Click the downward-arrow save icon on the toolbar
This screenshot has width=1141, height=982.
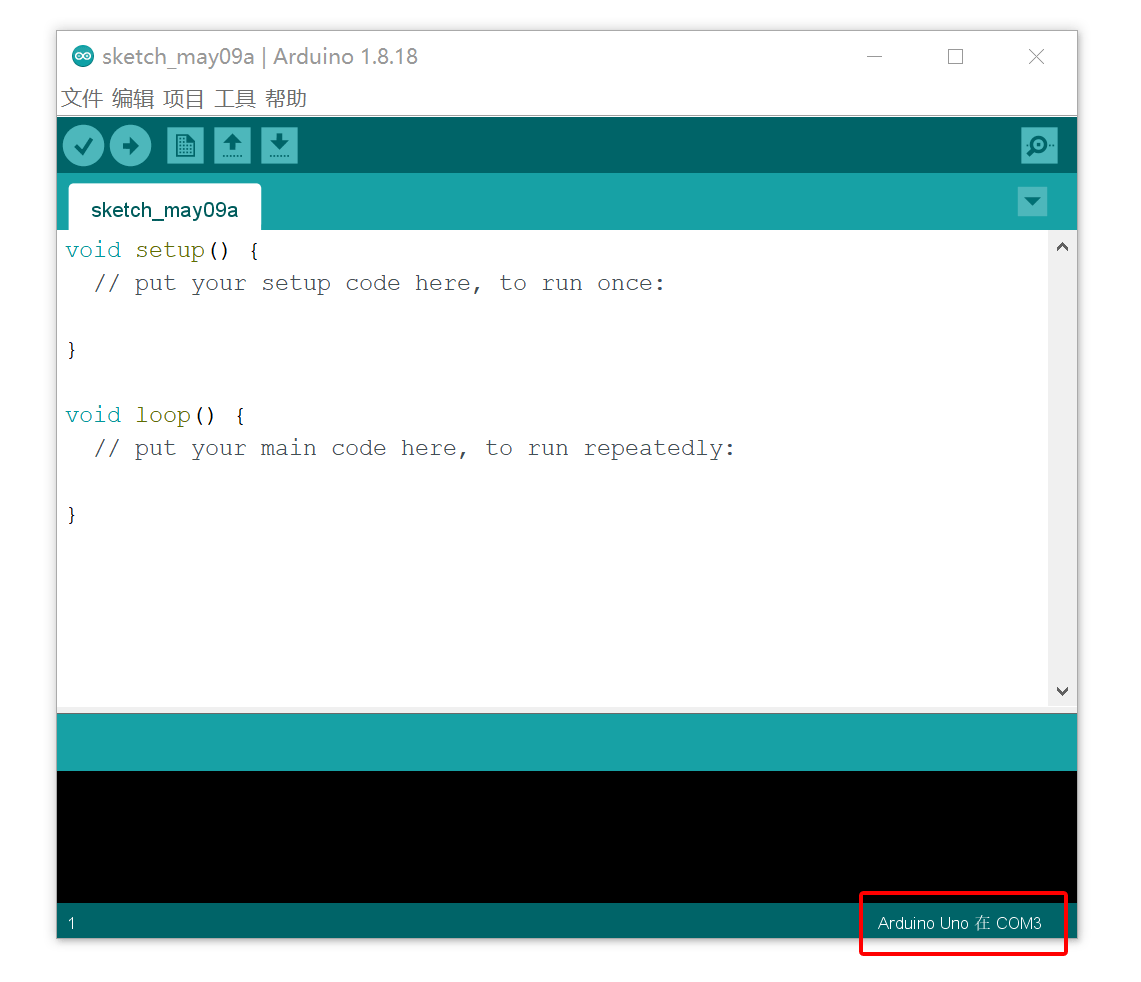[x=279, y=145]
